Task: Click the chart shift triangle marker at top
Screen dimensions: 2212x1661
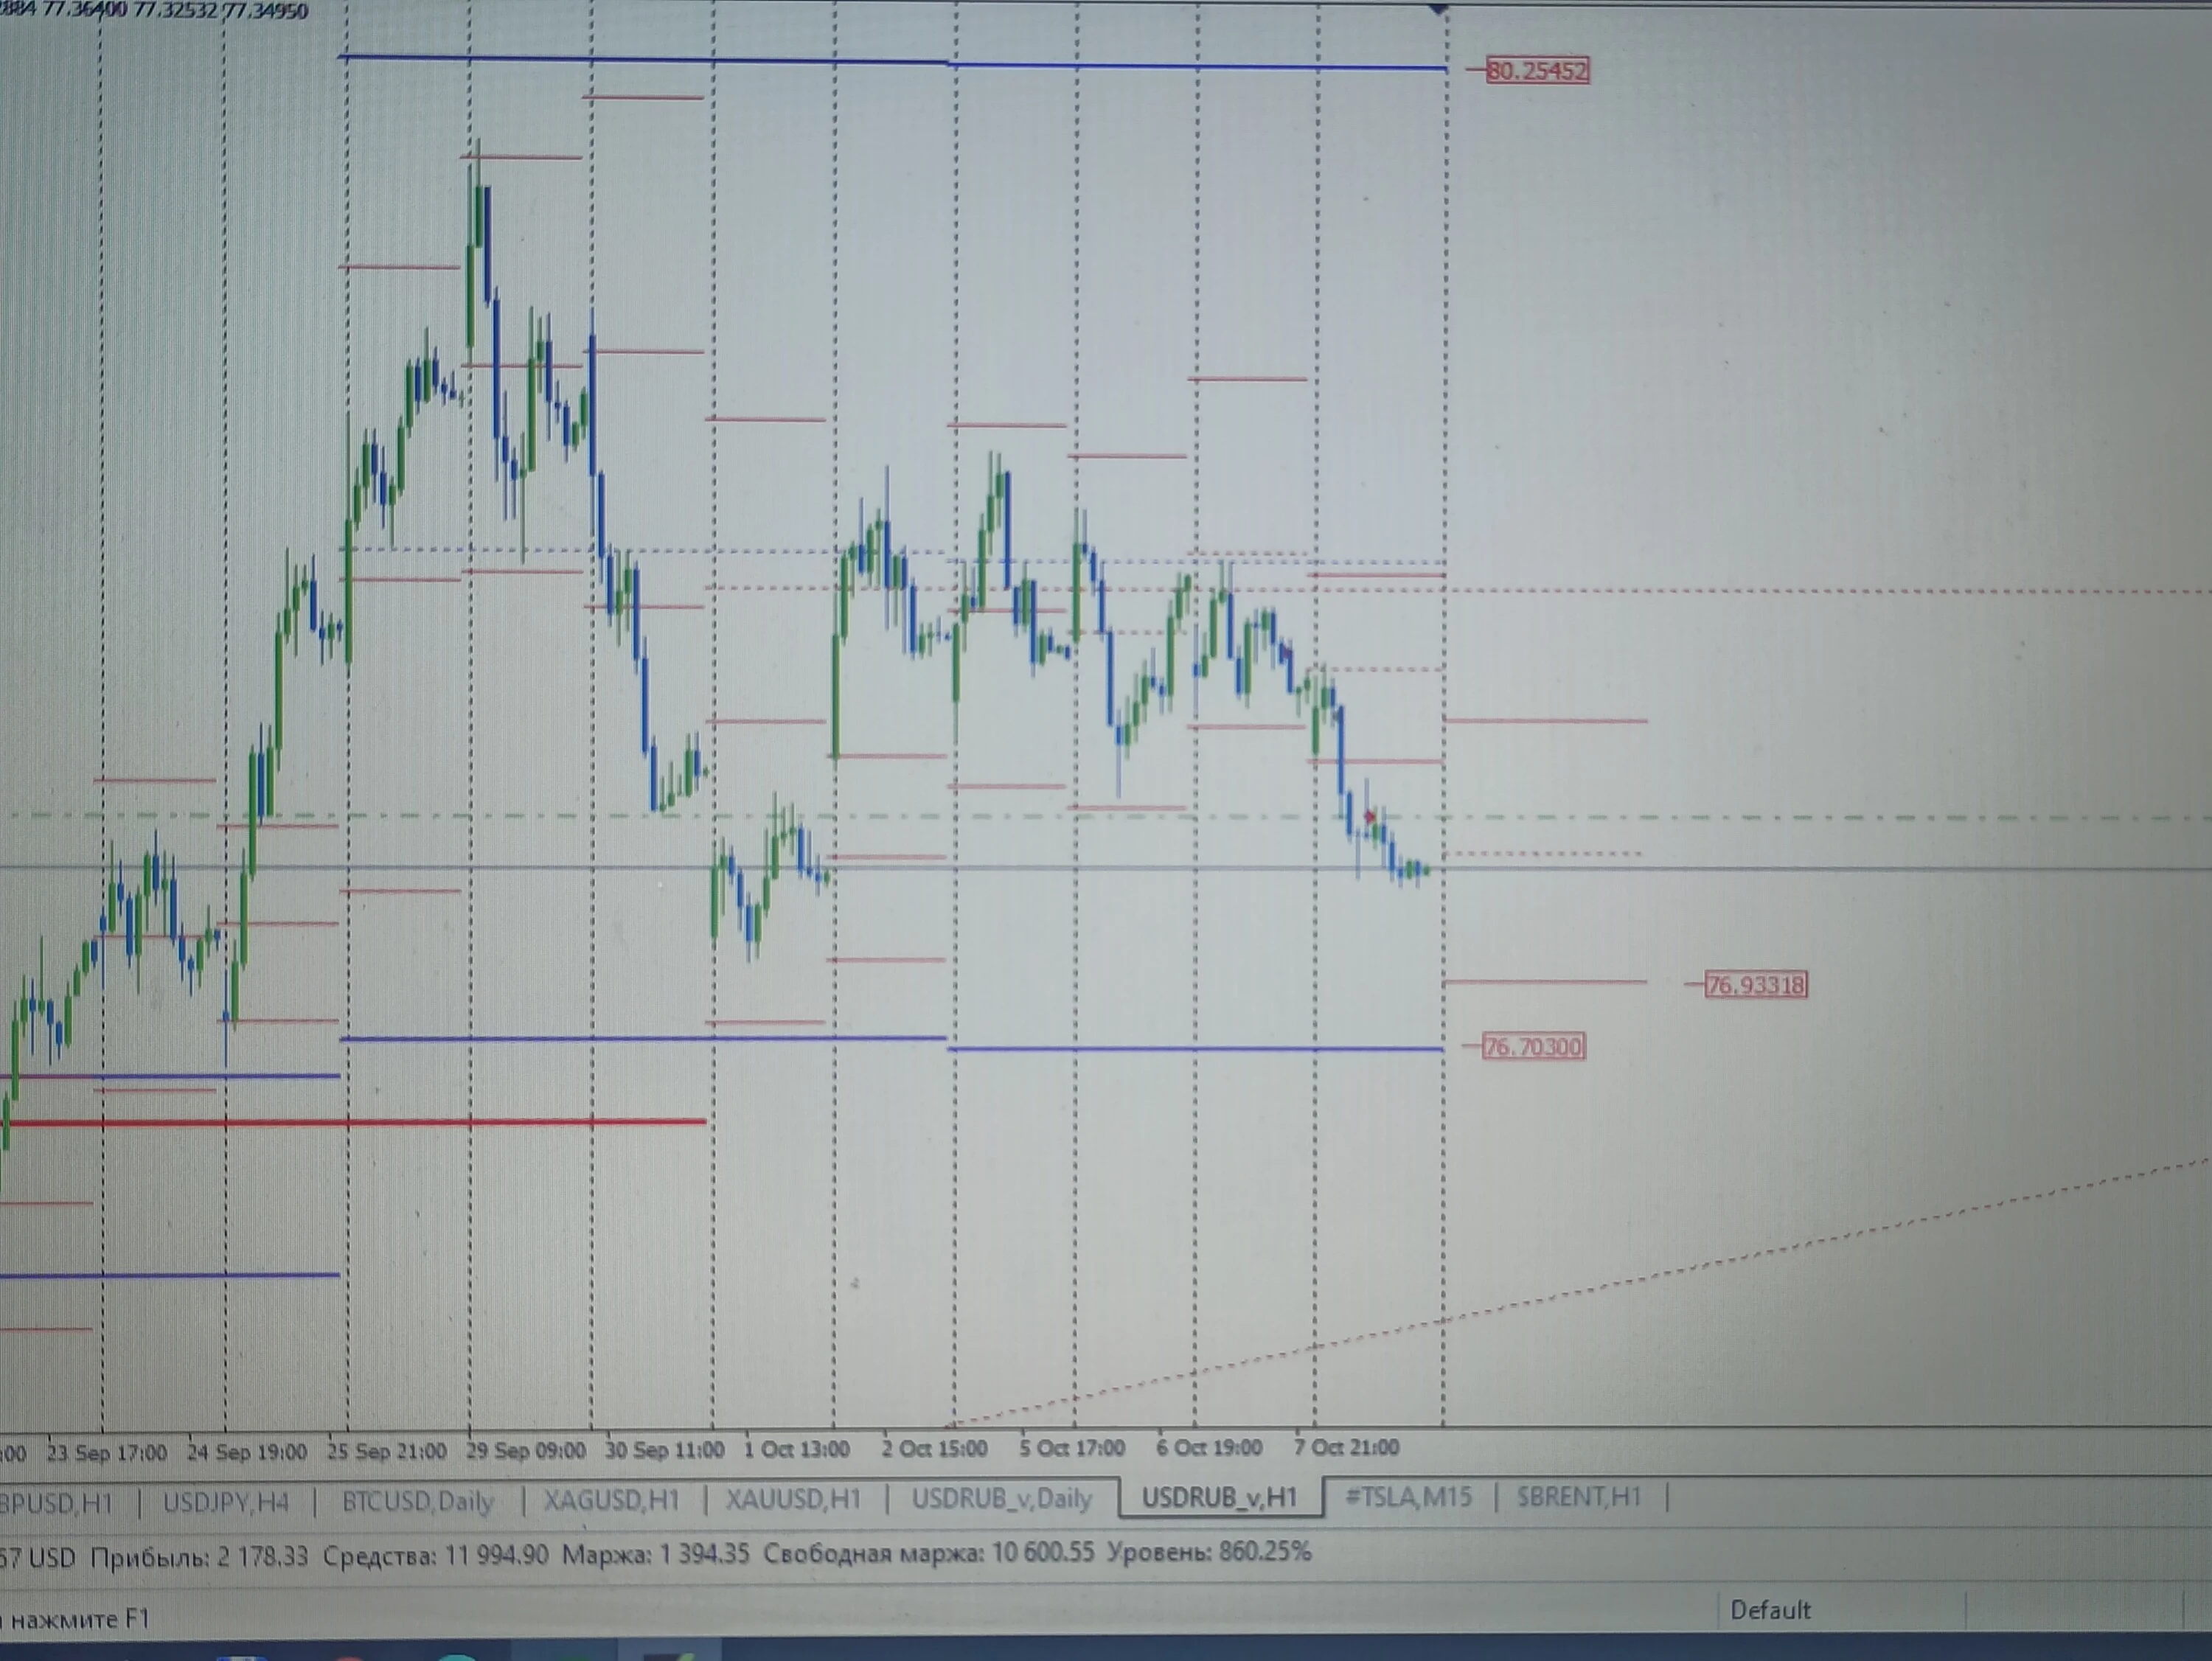Action: pyautogui.click(x=1438, y=8)
